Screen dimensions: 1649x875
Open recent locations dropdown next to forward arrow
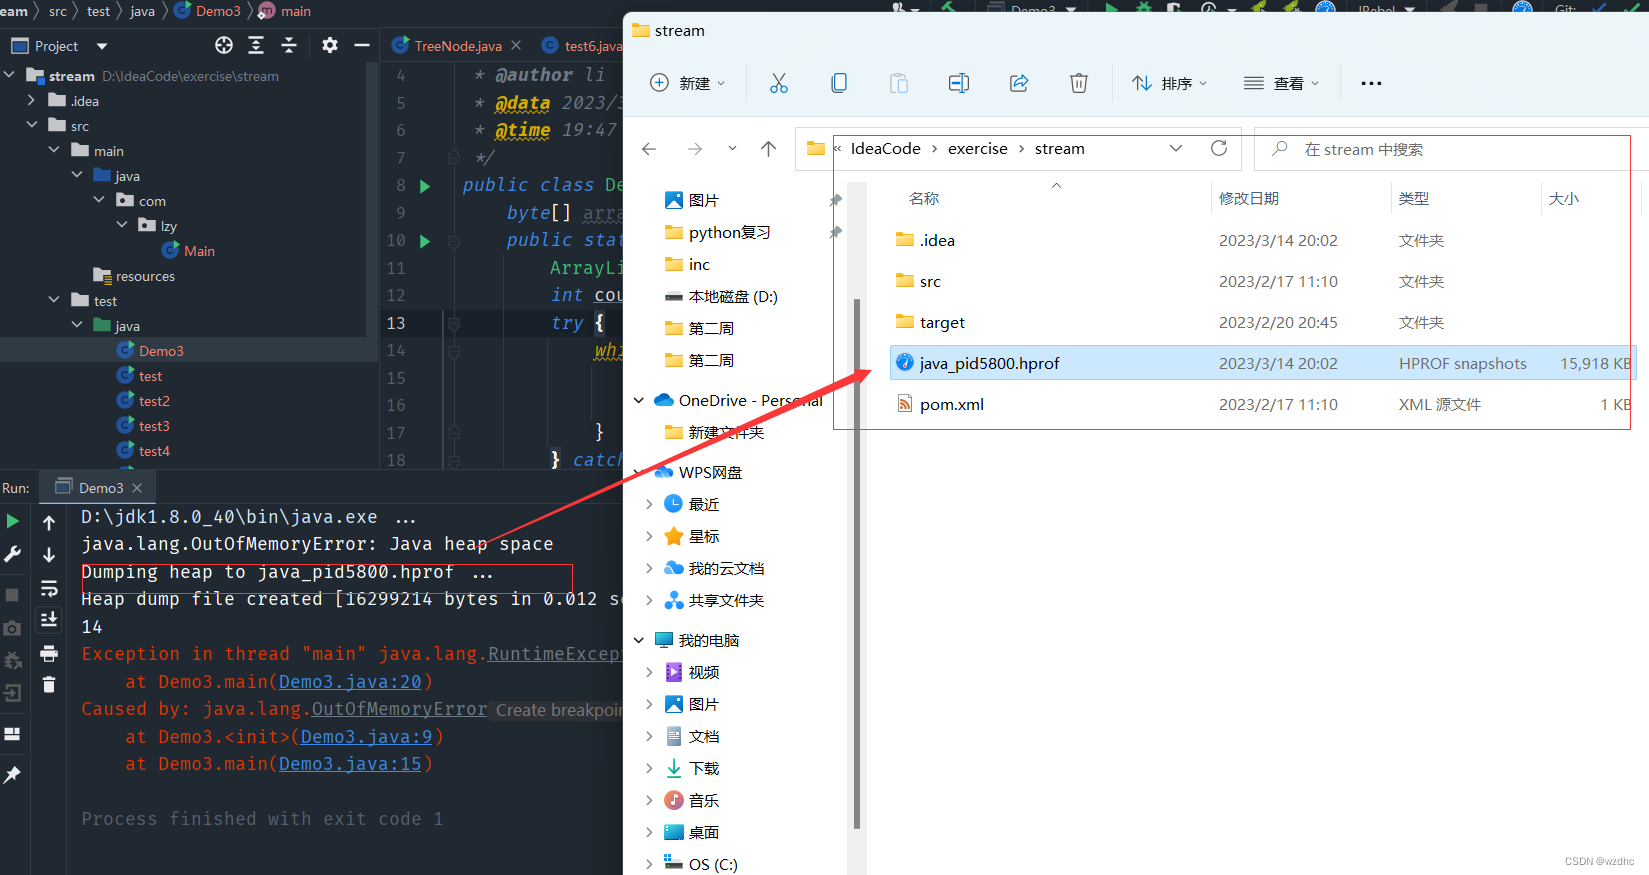pyautogui.click(x=732, y=148)
